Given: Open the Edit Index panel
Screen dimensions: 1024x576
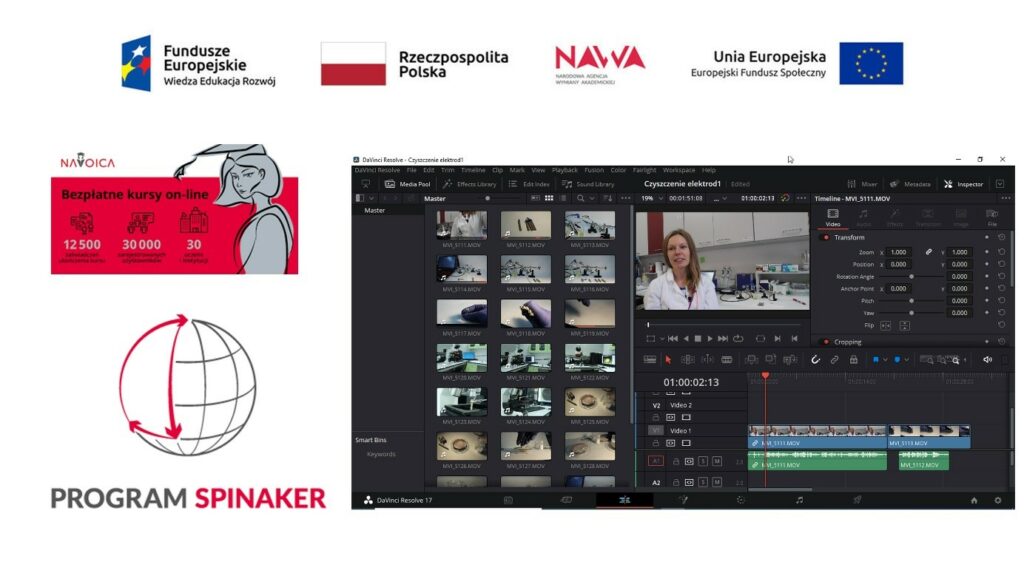Looking at the screenshot, I should point(529,184).
